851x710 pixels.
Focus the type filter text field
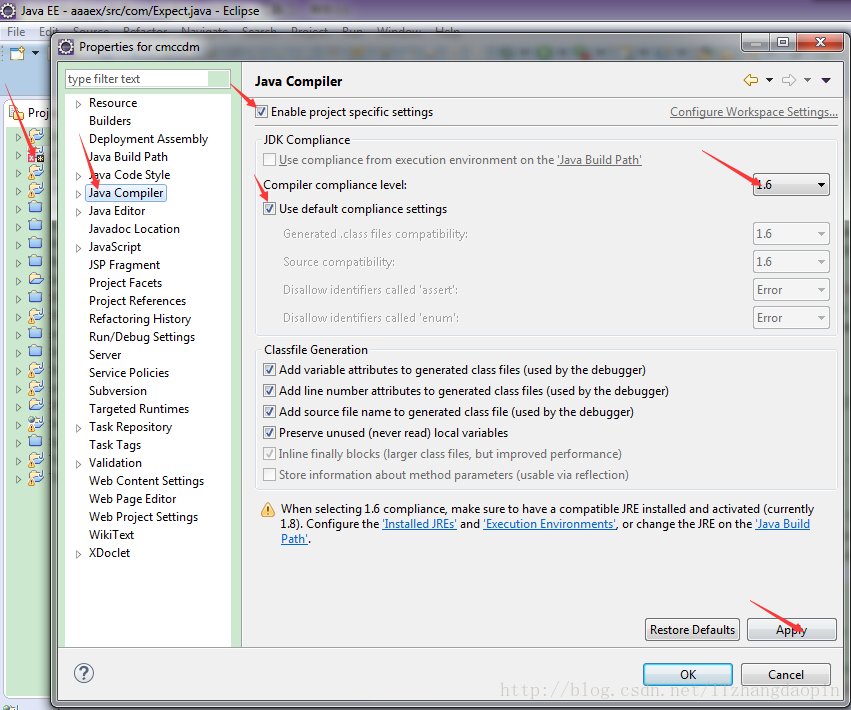(148, 79)
